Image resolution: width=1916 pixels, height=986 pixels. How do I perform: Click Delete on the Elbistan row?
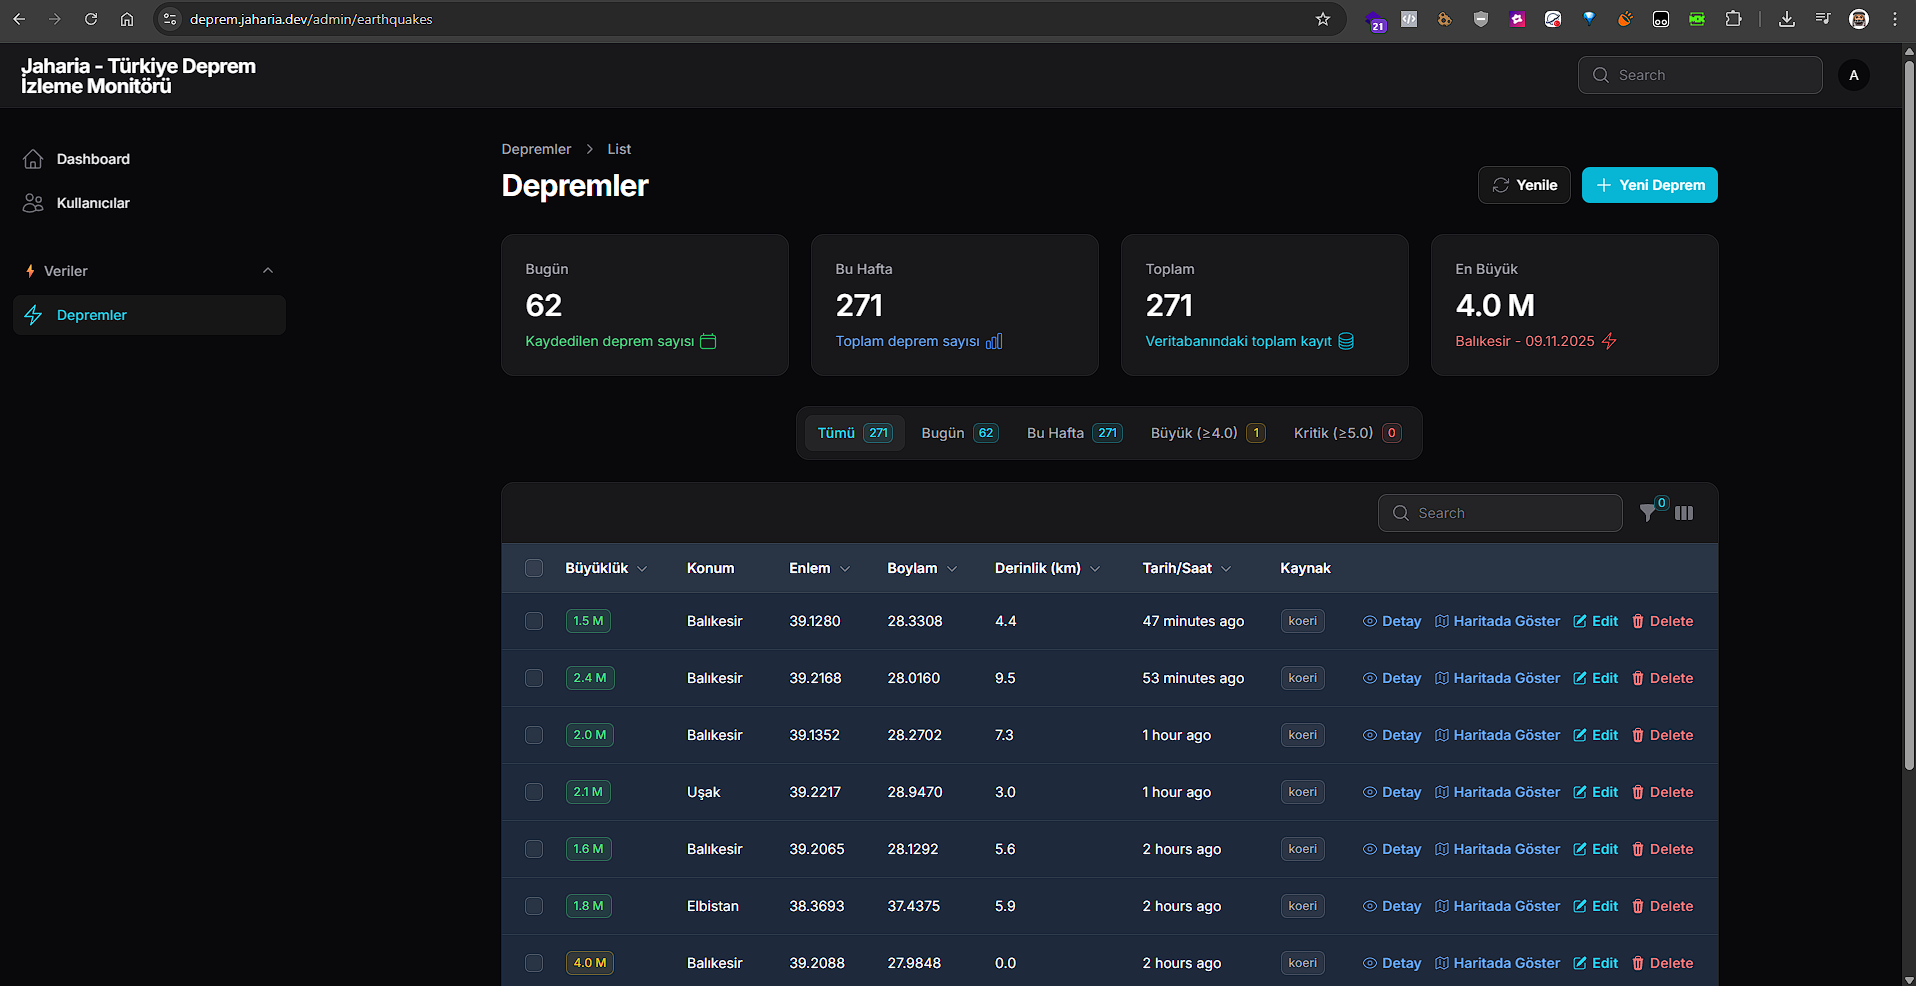click(x=1662, y=906)
